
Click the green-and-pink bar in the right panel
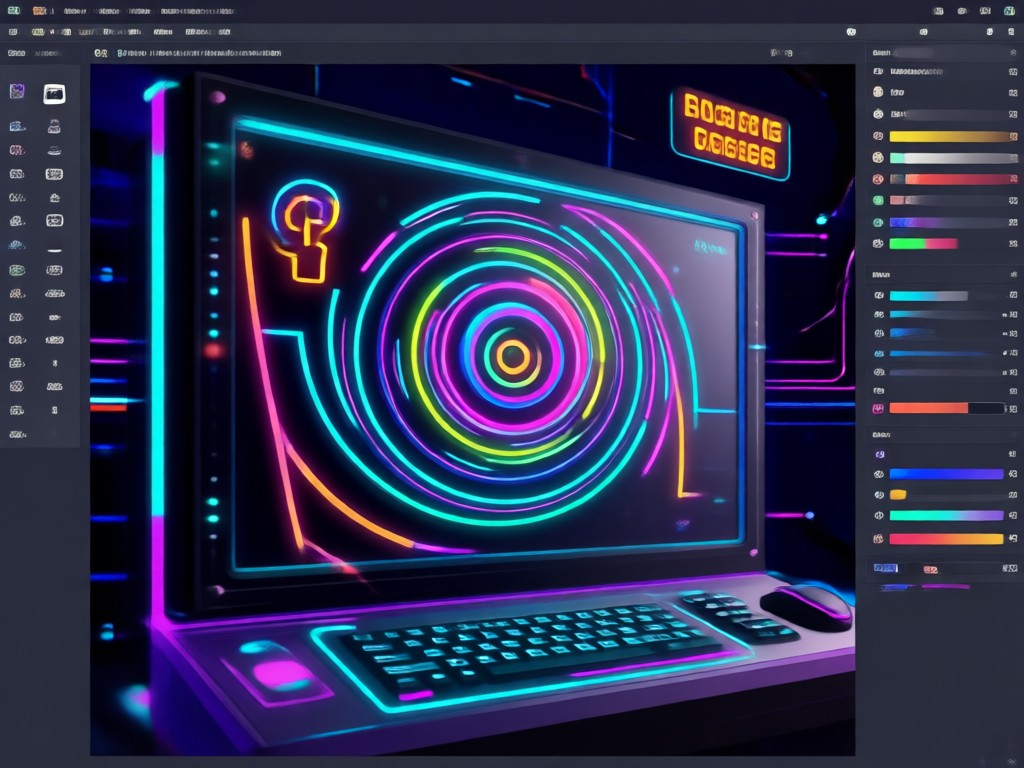click(923, 244)
